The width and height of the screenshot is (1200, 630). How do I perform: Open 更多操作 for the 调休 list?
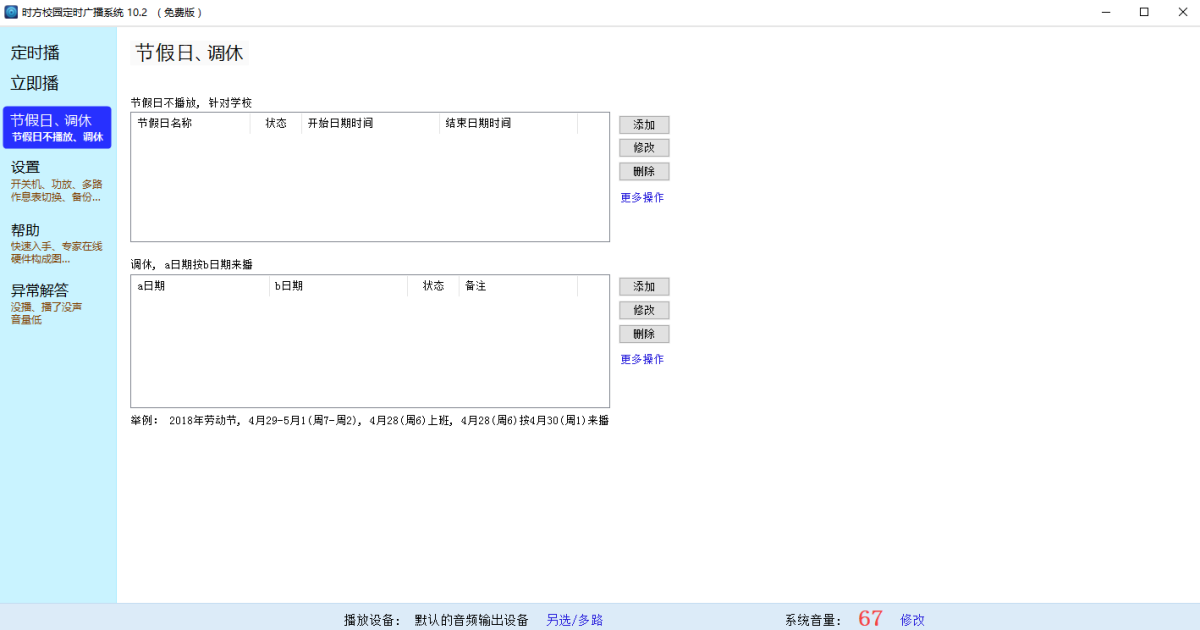(x=643, y=359)
